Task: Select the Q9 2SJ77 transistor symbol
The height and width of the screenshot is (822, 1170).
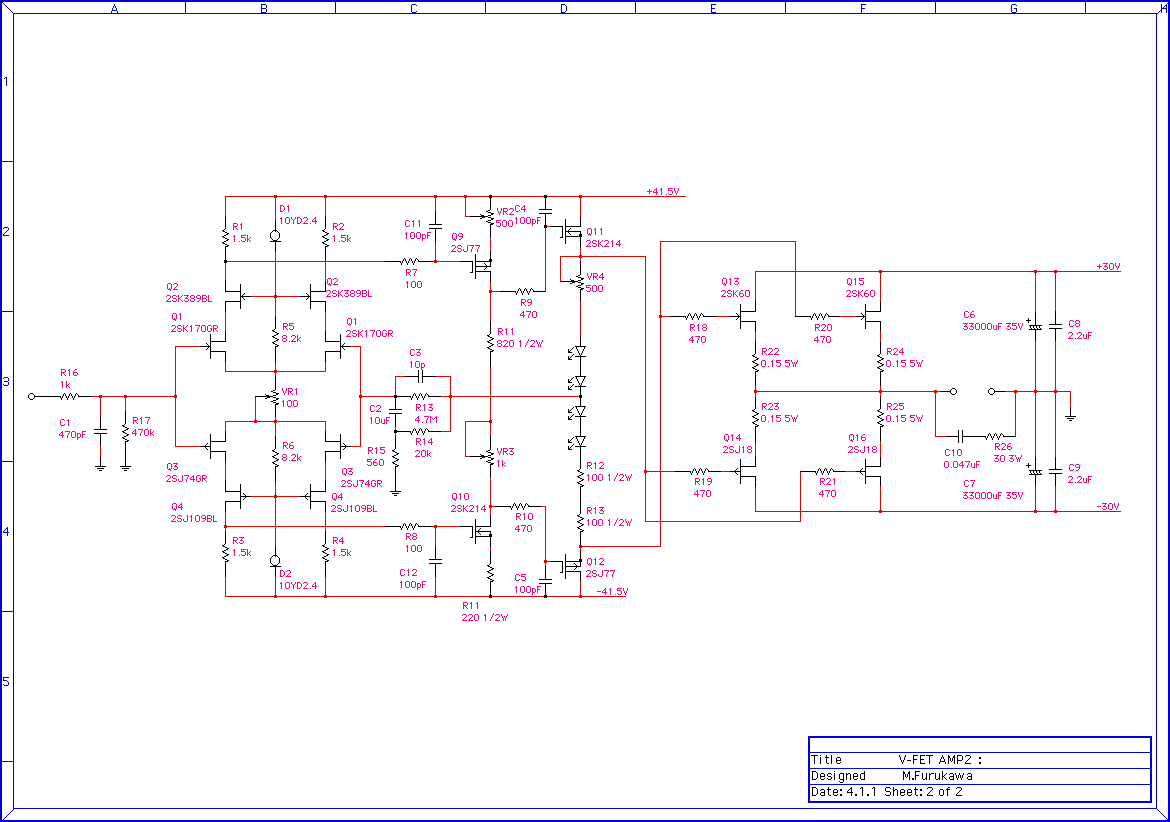Action: 480,266
